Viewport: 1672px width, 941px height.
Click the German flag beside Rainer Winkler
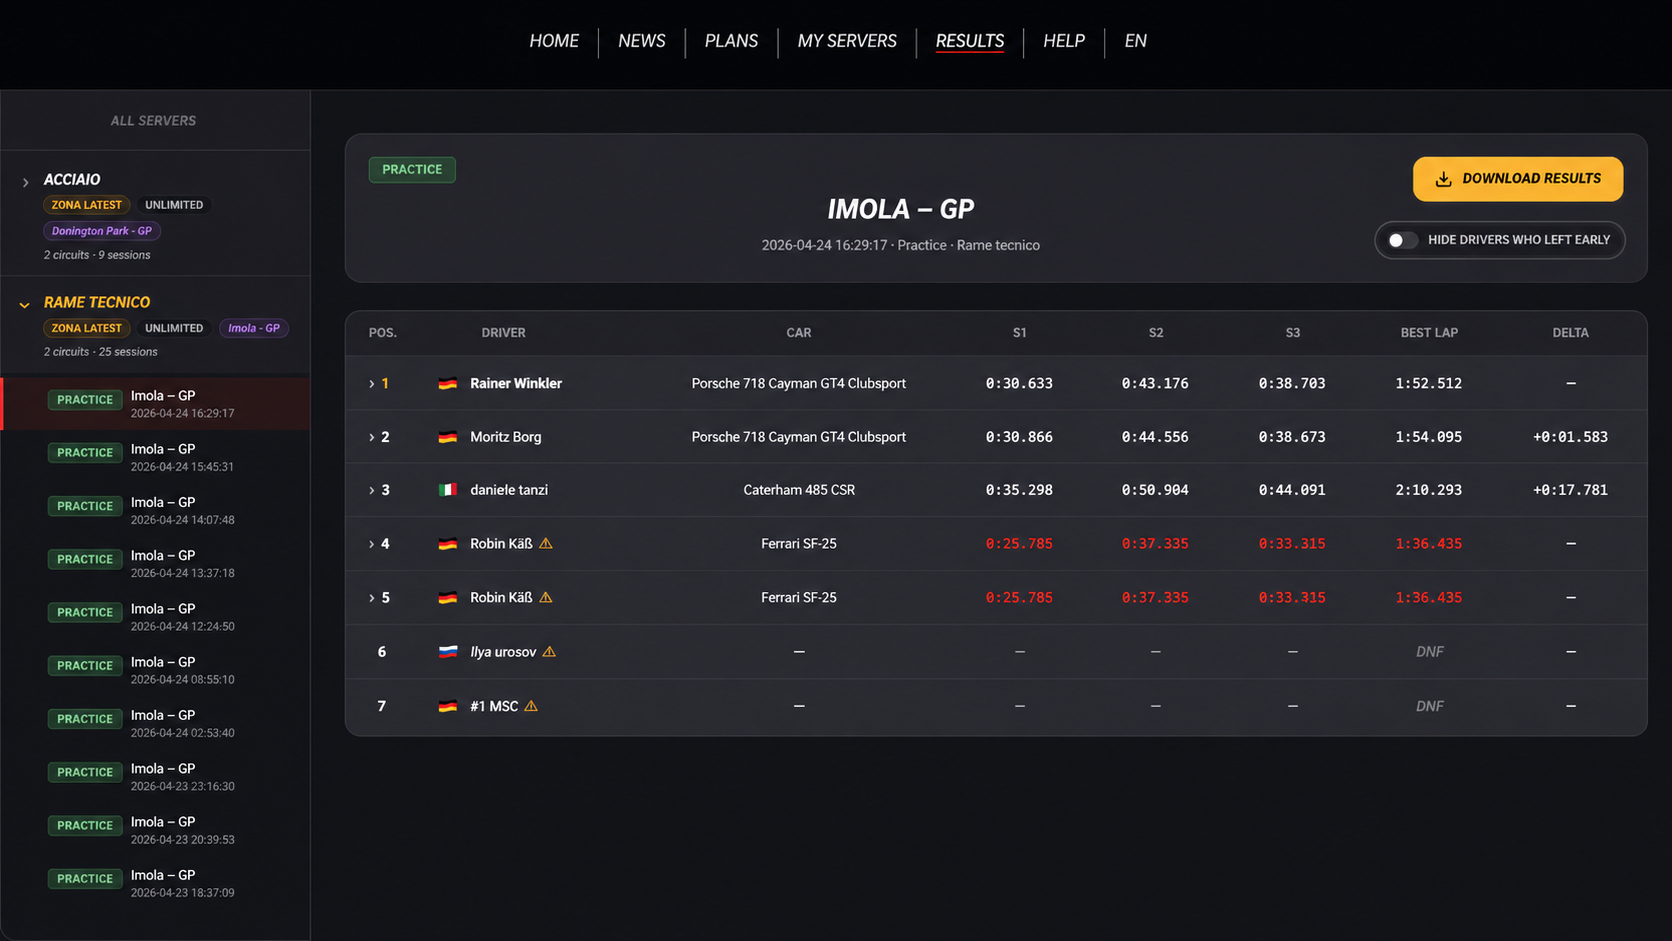click(x=447, y=383)
